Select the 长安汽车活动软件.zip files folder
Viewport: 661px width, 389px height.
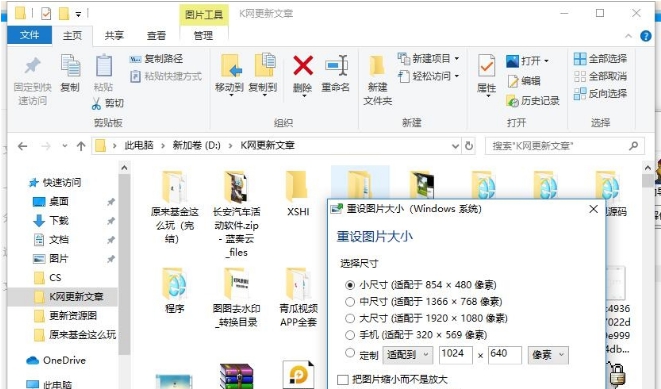tap(236, 213)
